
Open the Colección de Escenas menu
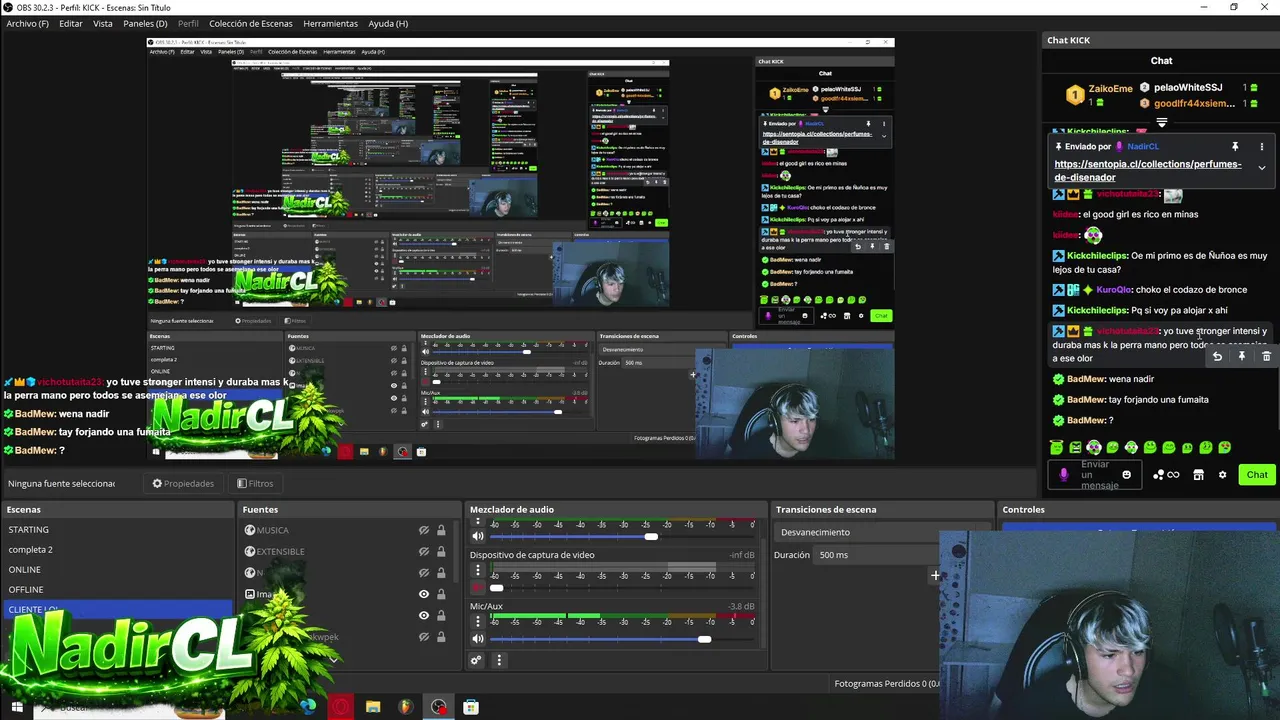point(251,23)
